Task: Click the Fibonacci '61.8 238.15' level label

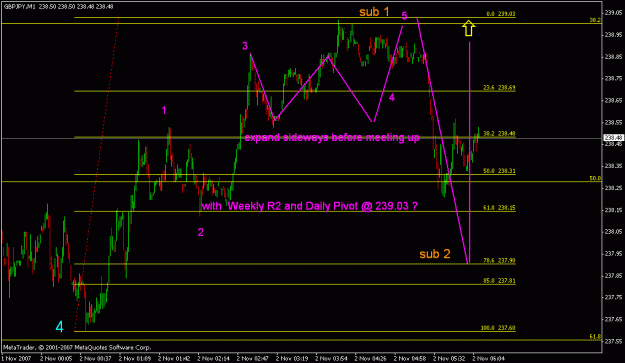Action: [x=499, y=208]
